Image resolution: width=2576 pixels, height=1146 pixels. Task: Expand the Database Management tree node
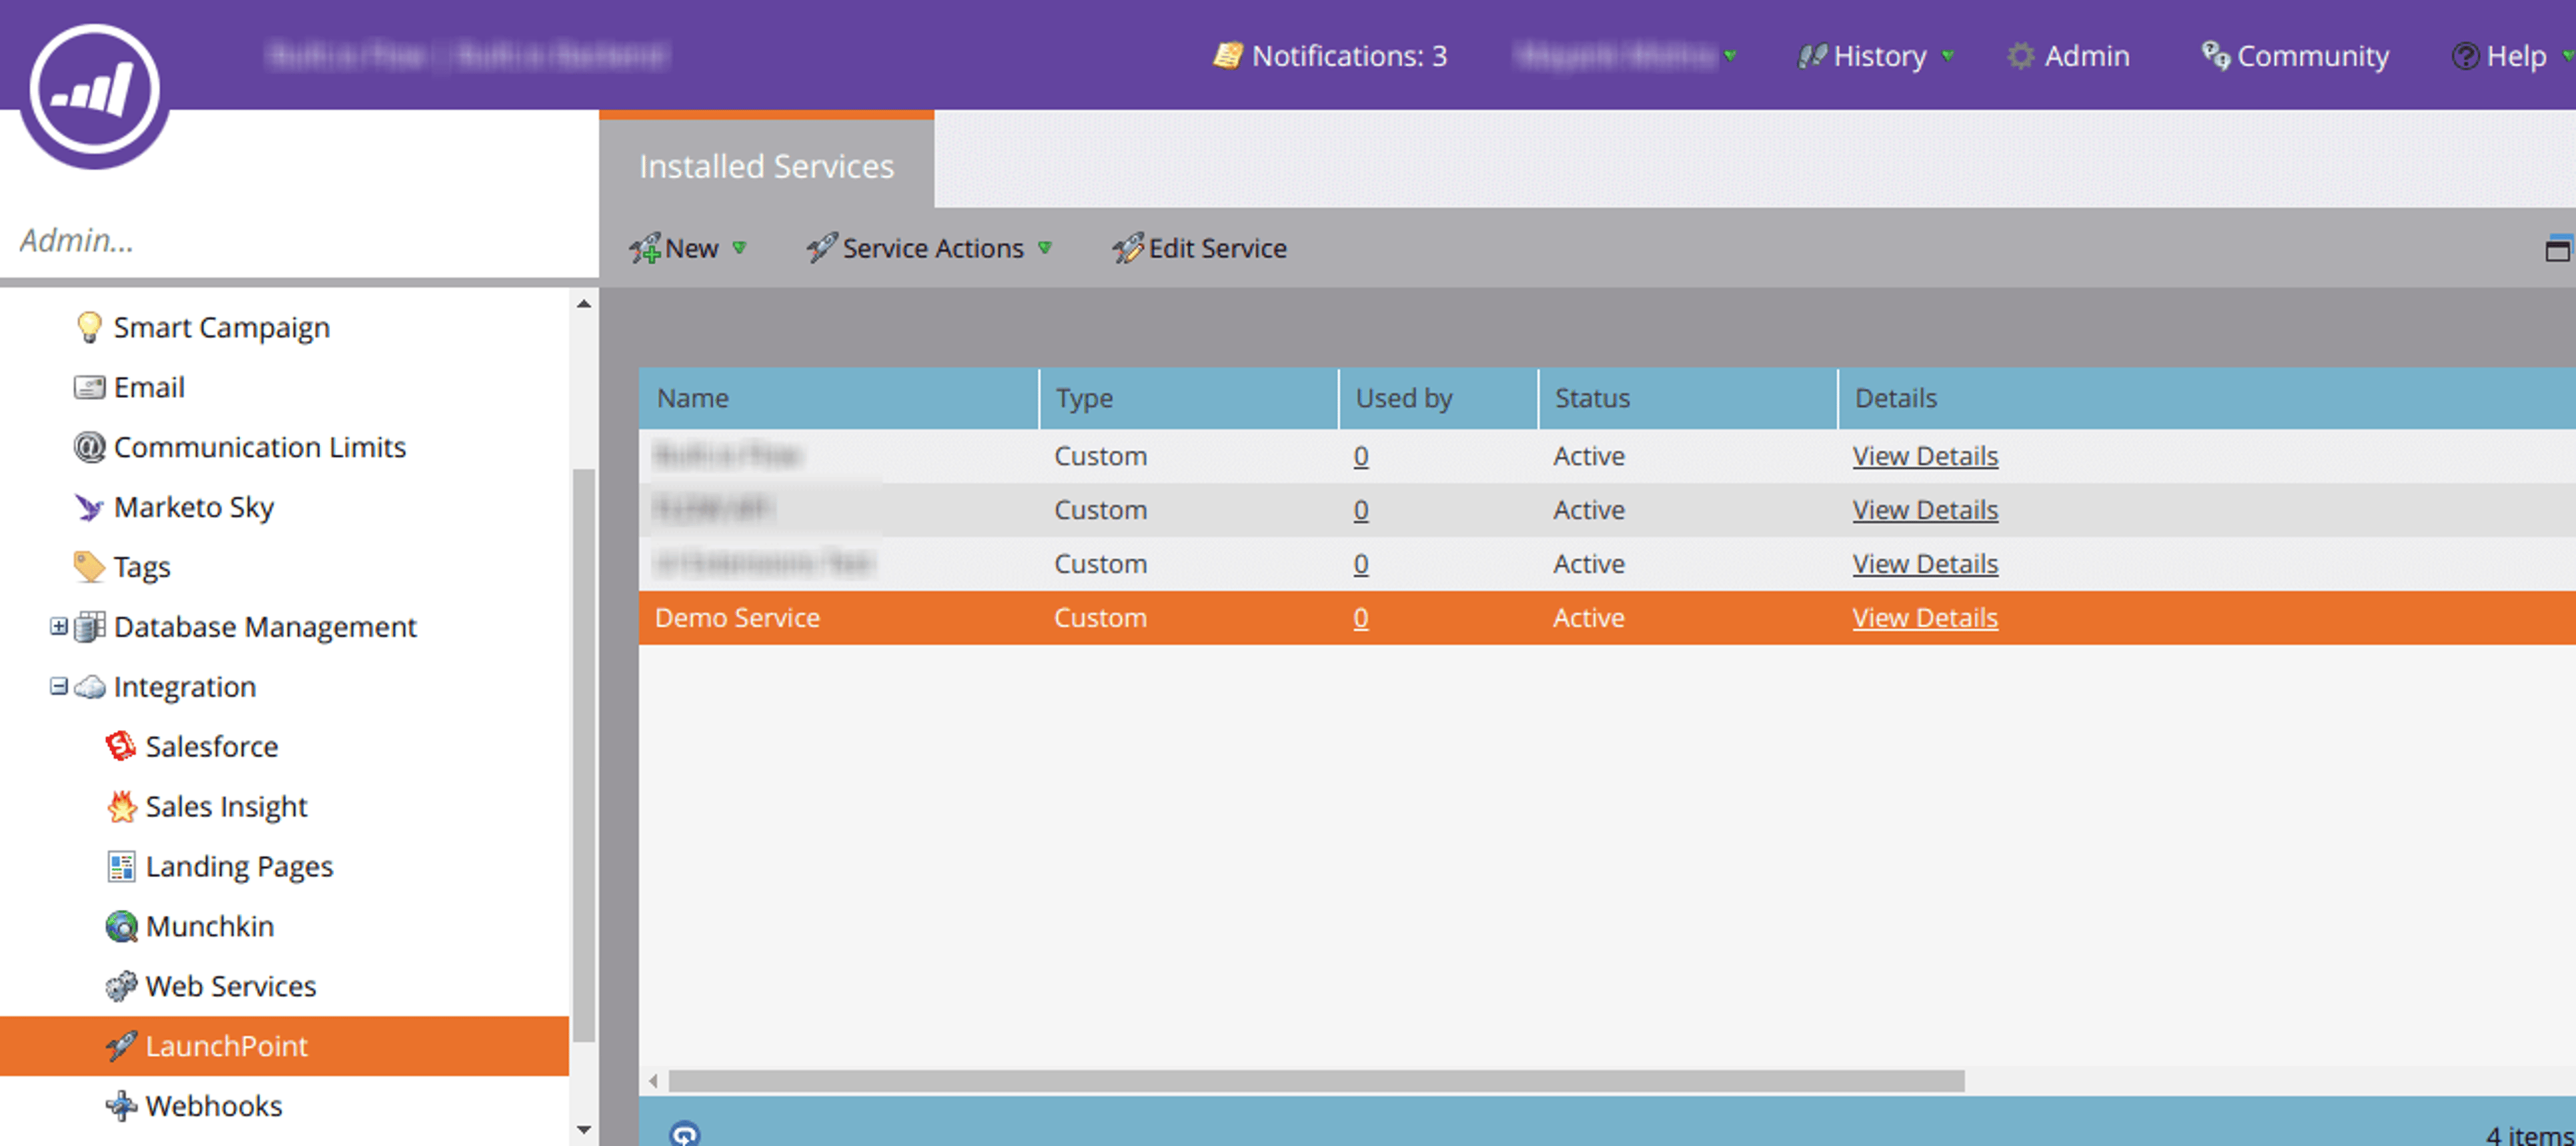coord(59,626)
